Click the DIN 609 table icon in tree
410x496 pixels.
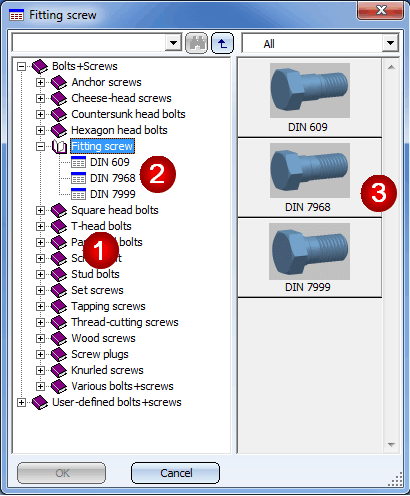78,162
